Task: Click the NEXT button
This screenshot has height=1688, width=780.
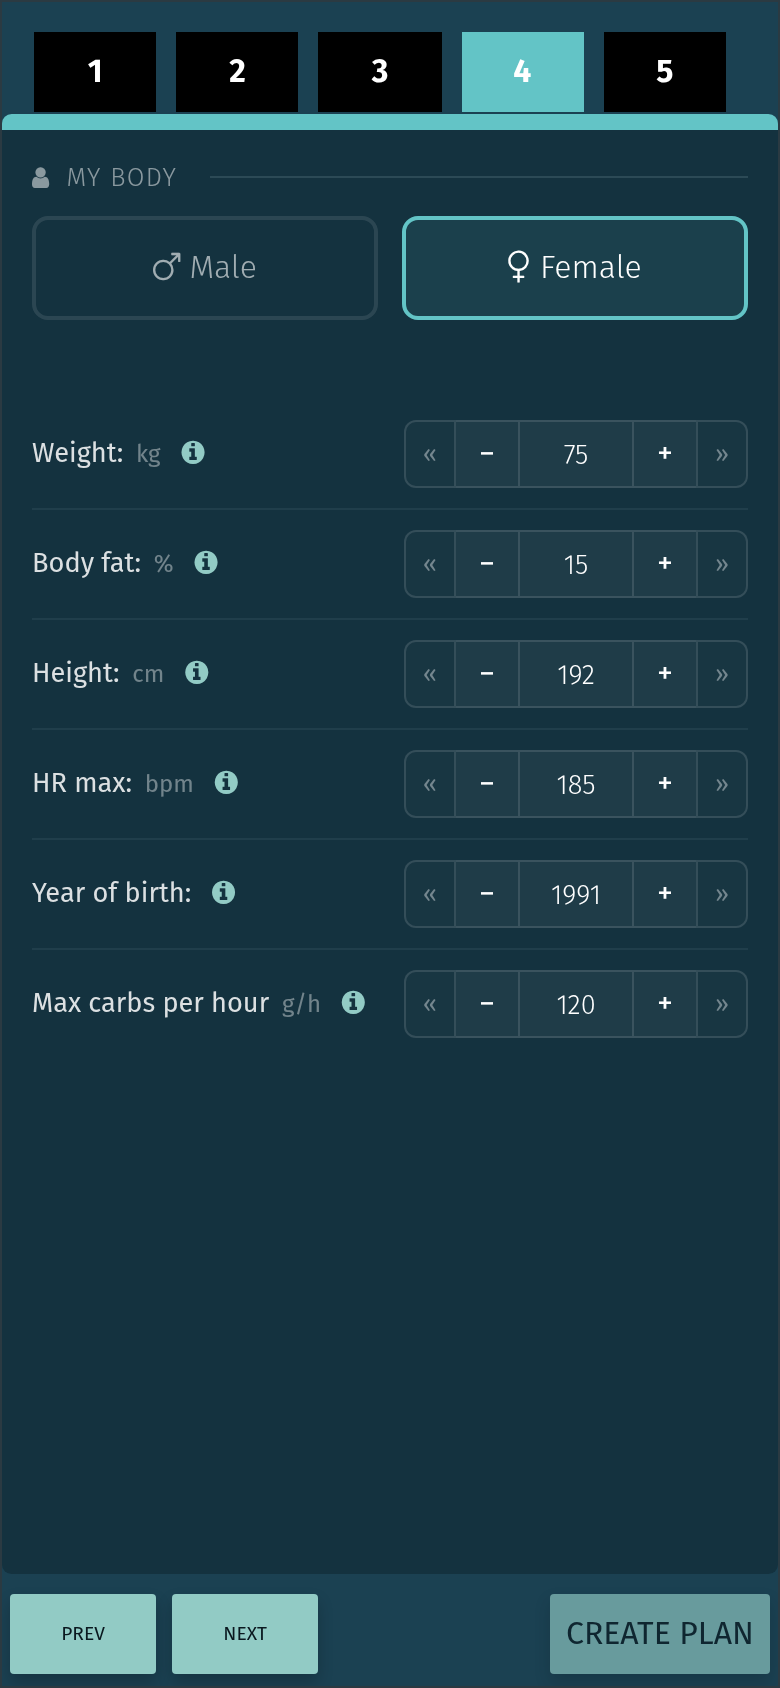Action: coord(245,1634)
